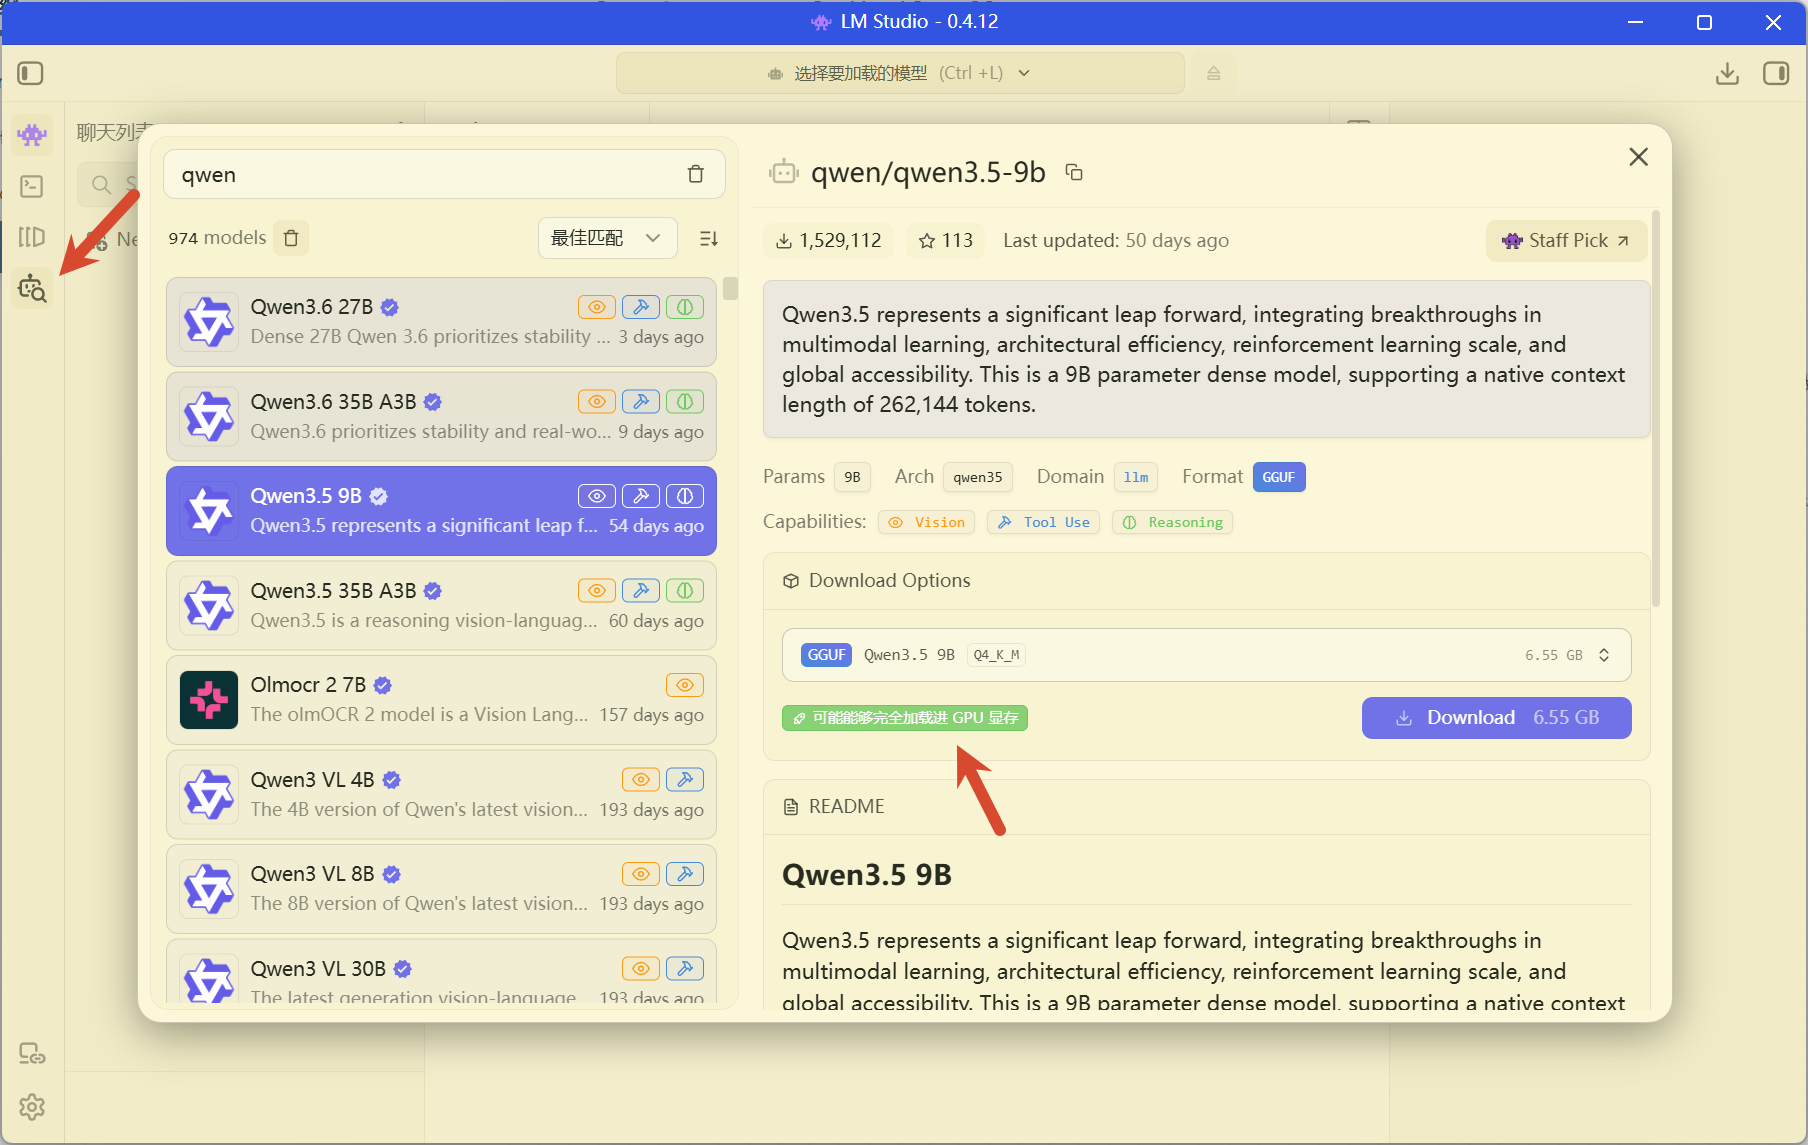Click the green GPU memory fit badge
The width and height of the screenshot is (1808, 1145).
[905, 718]
